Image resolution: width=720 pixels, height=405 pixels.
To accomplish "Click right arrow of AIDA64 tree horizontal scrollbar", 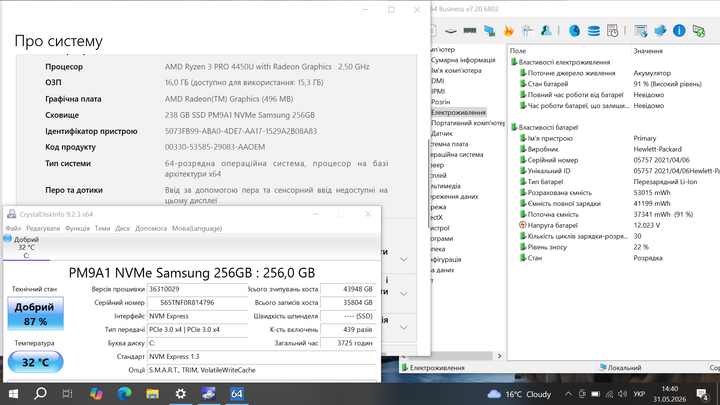I will point(499,356).
